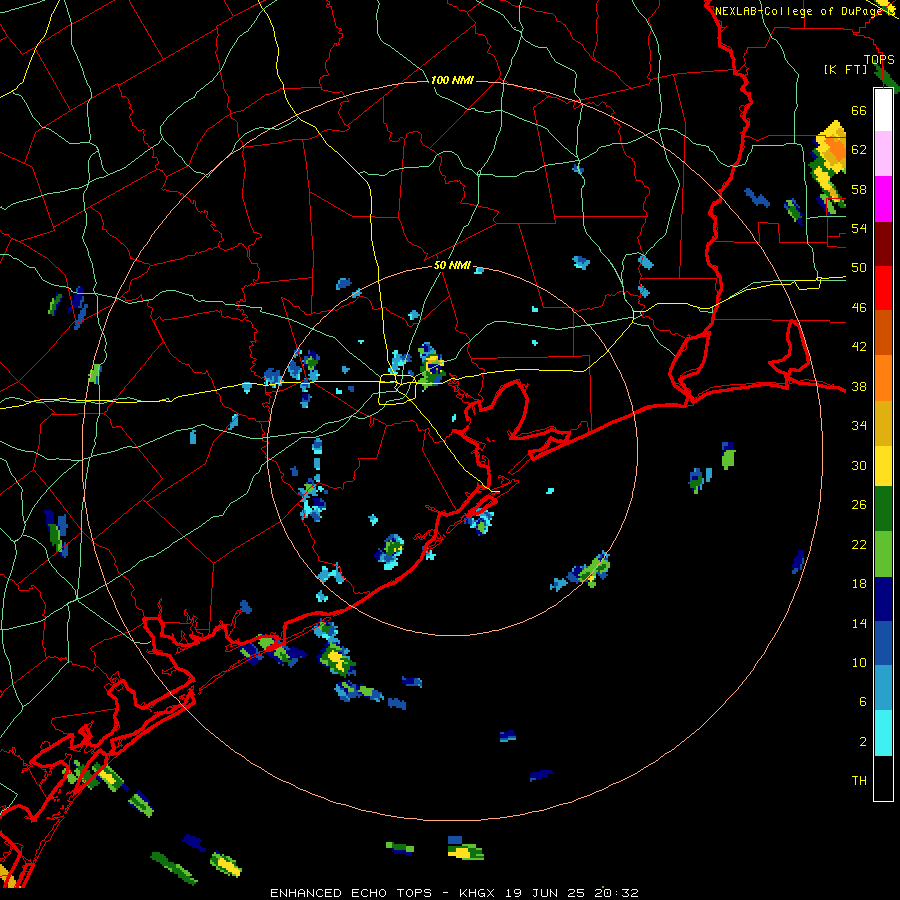Click the "50" legend value
This screenshot has height=900, width=900.
859,268
